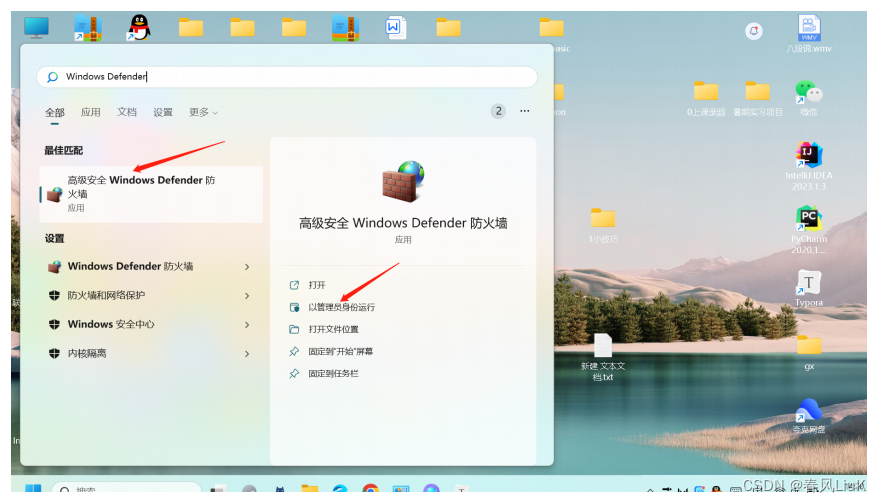Launch the 微信 WeChat shortcut
Image resolution: width=882 pixels, height=502 pixels.
pyautogui.click(x=809, y=98)
